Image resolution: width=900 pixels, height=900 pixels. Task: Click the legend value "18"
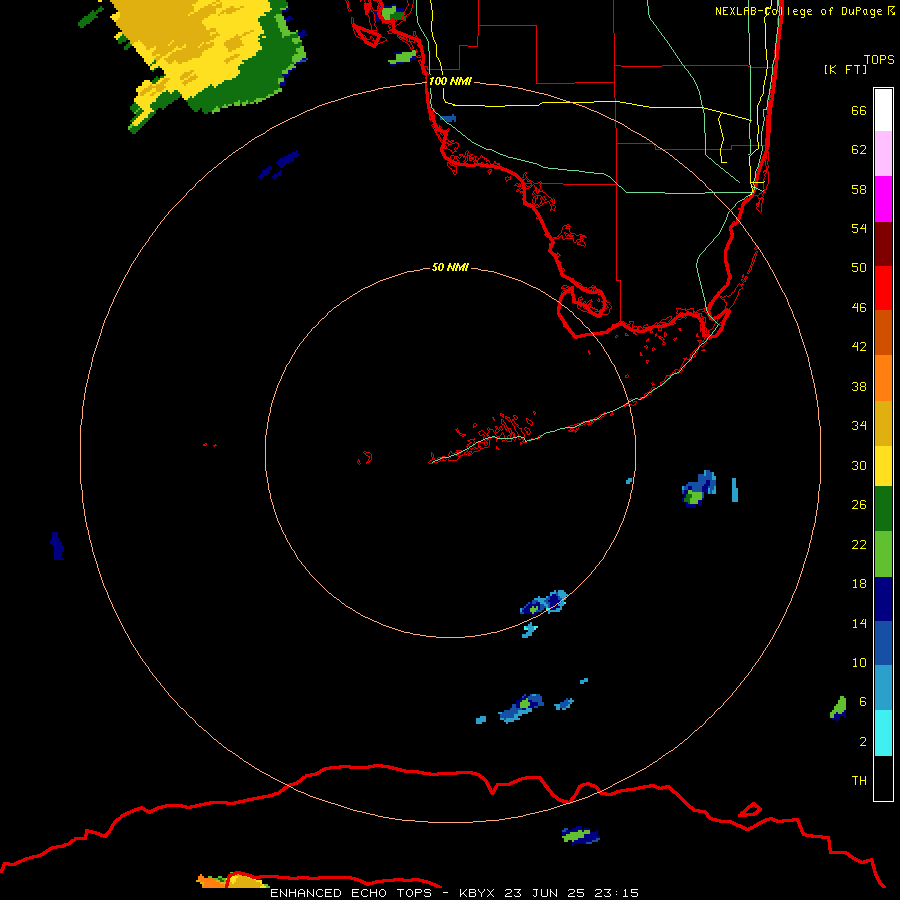859,584
